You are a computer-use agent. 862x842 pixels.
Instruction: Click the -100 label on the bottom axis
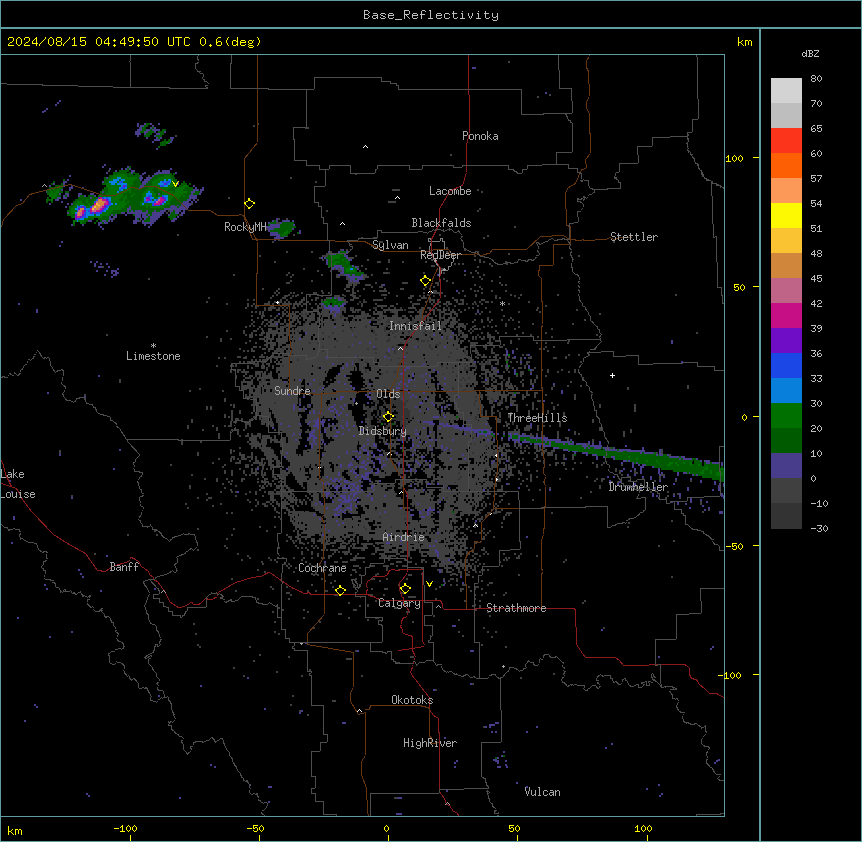click(126, 828)
